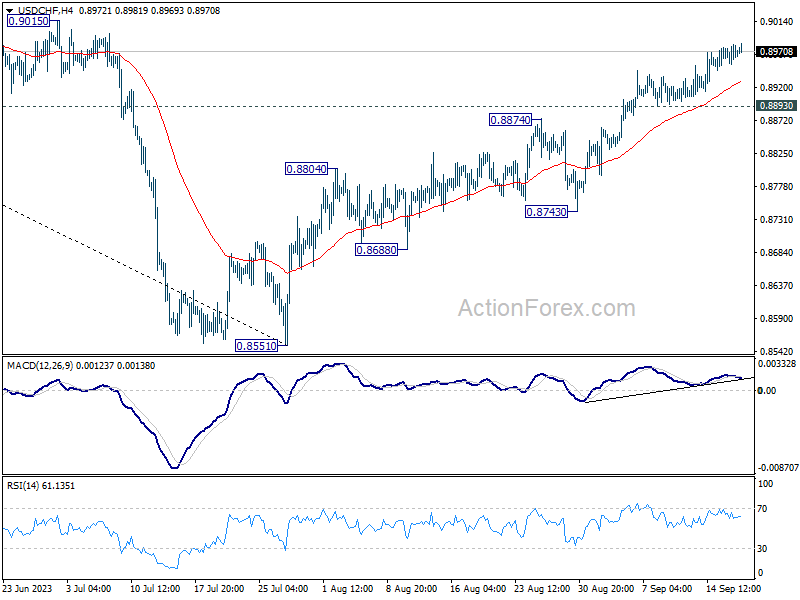Select the 0.003328 MACD axis value

point(777,364)
